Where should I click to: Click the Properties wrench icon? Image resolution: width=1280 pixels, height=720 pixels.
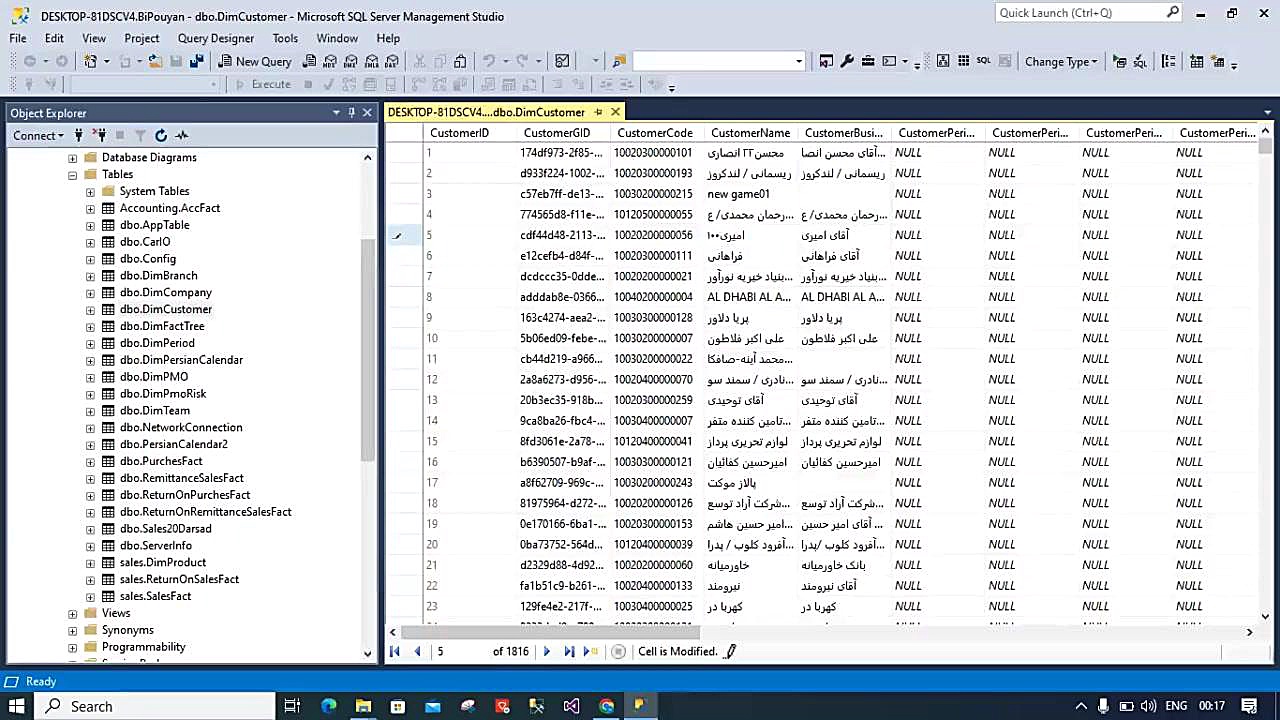pos(847,61)
